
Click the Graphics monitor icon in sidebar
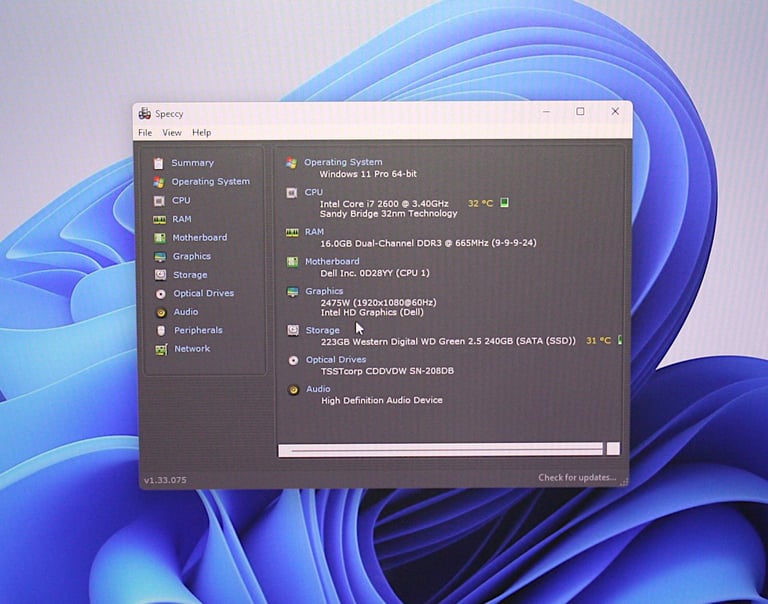click(160, 257)
